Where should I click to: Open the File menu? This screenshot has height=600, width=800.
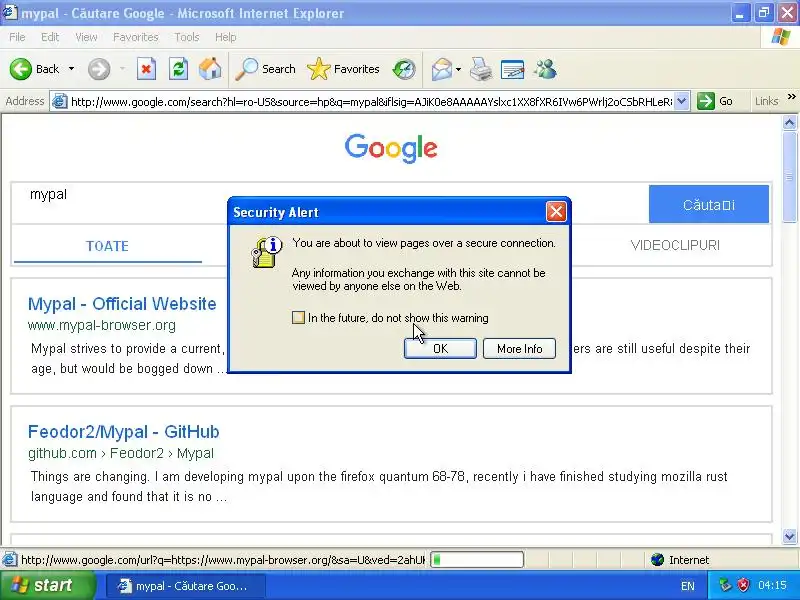click(17, 37)
